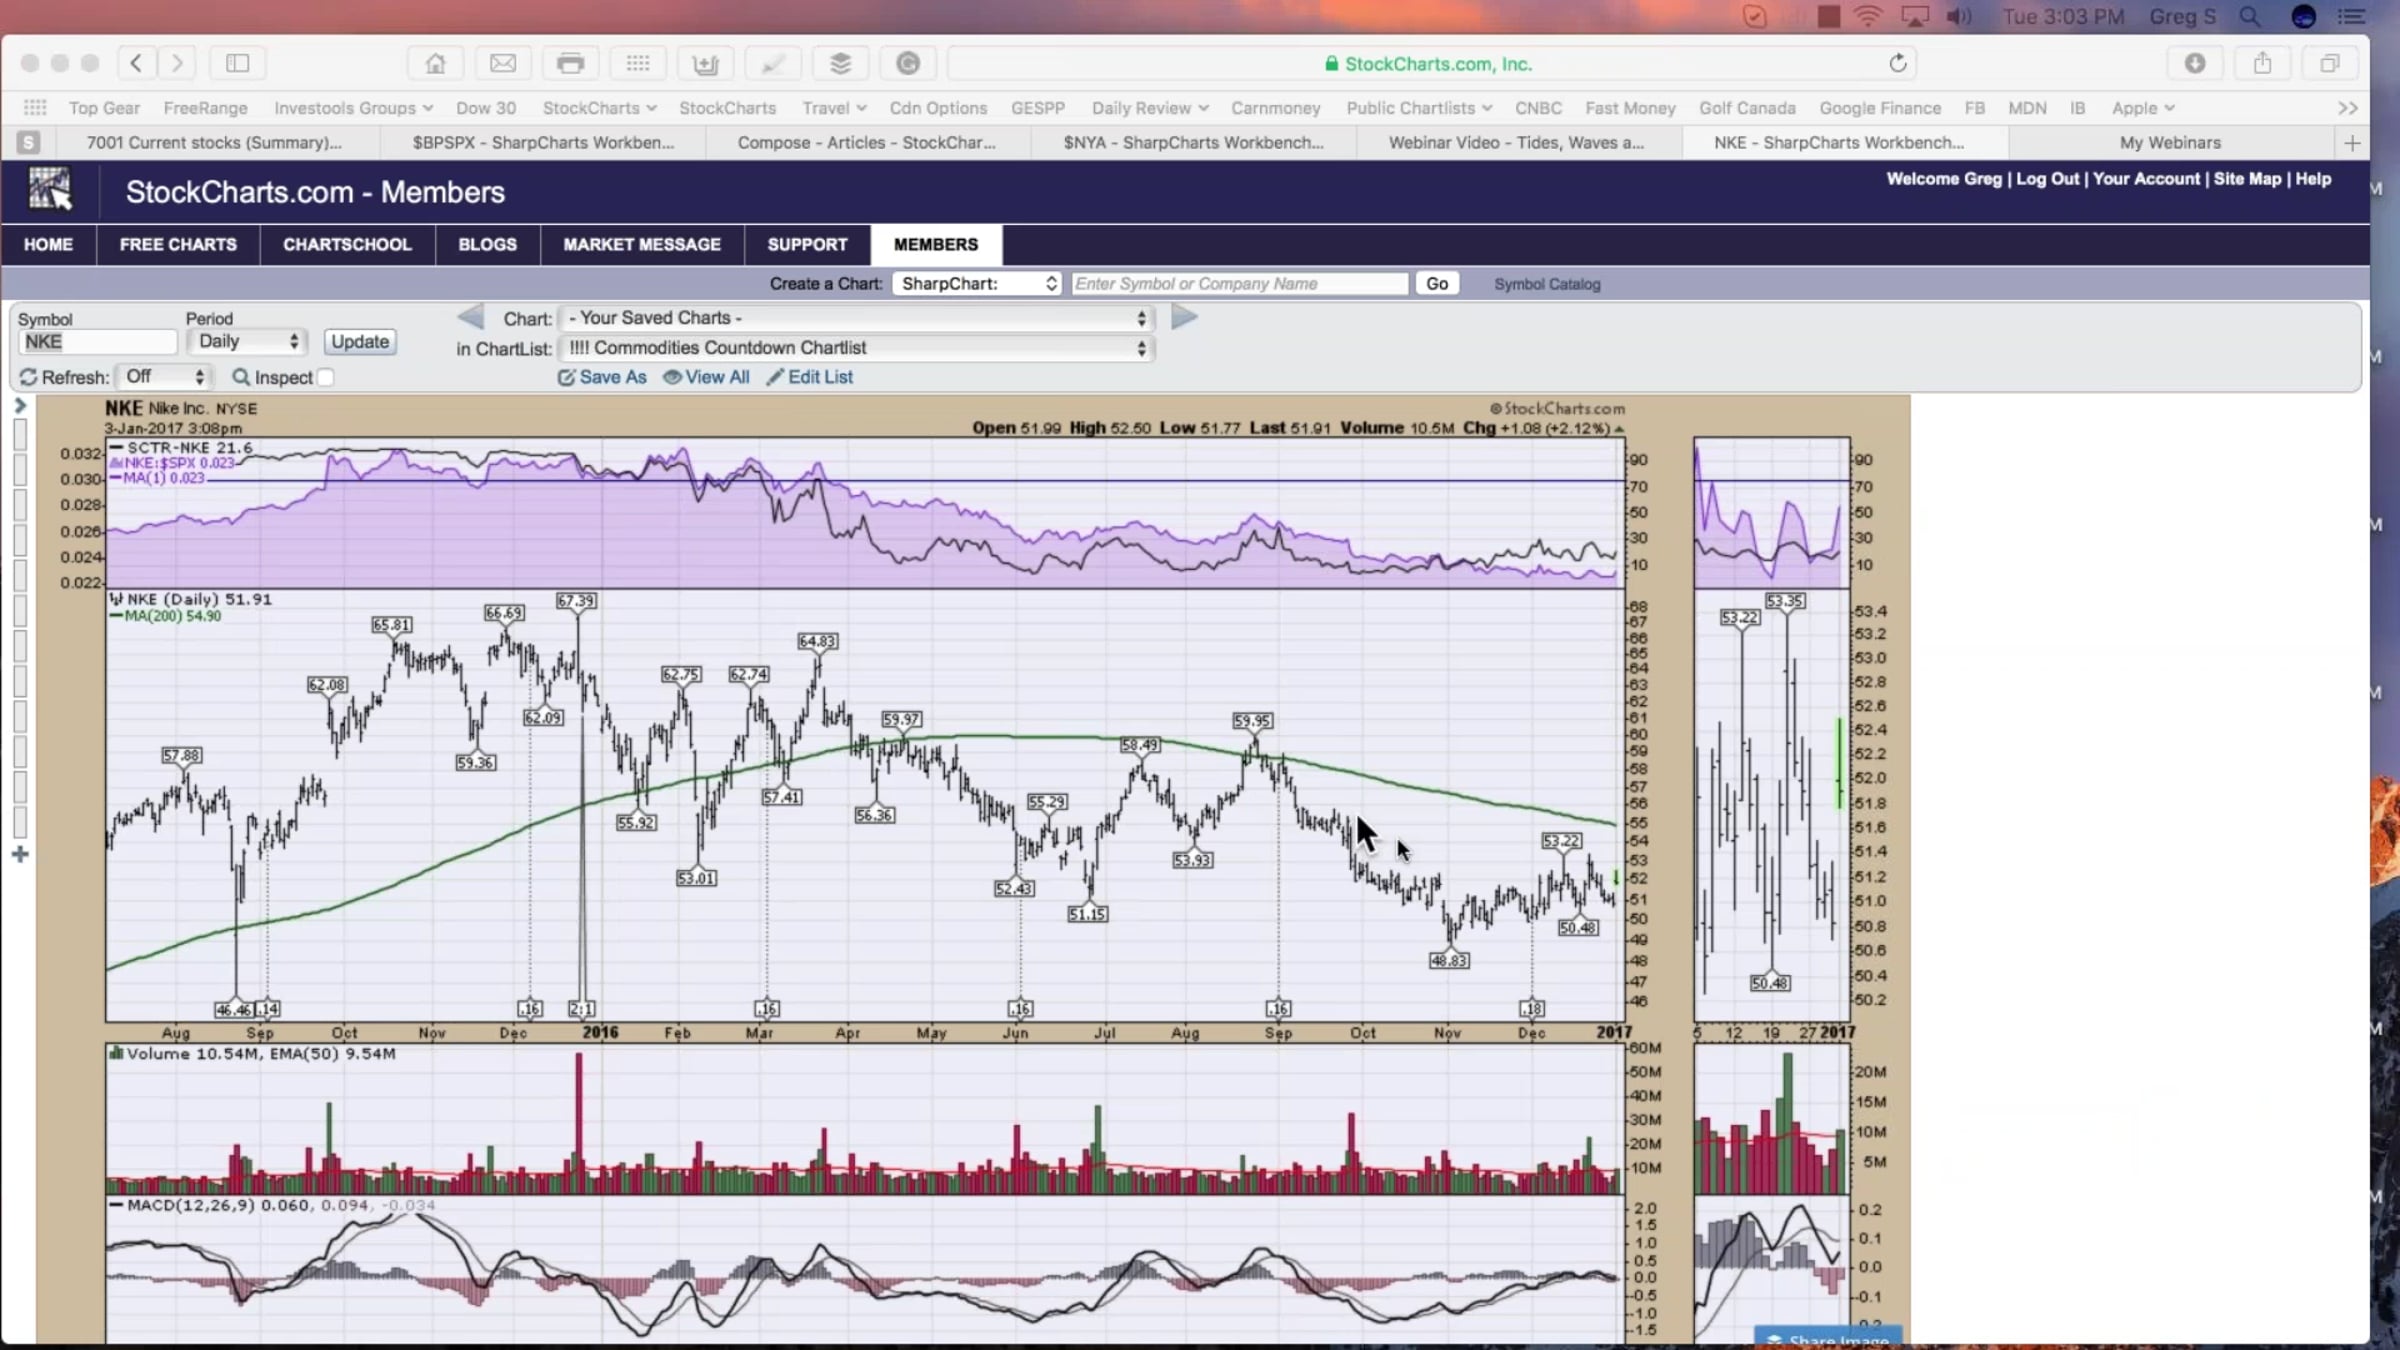Expand the Apple bookmark folder
2400x1350 pixels.
pyautogui.click(x=2143, y=108)
